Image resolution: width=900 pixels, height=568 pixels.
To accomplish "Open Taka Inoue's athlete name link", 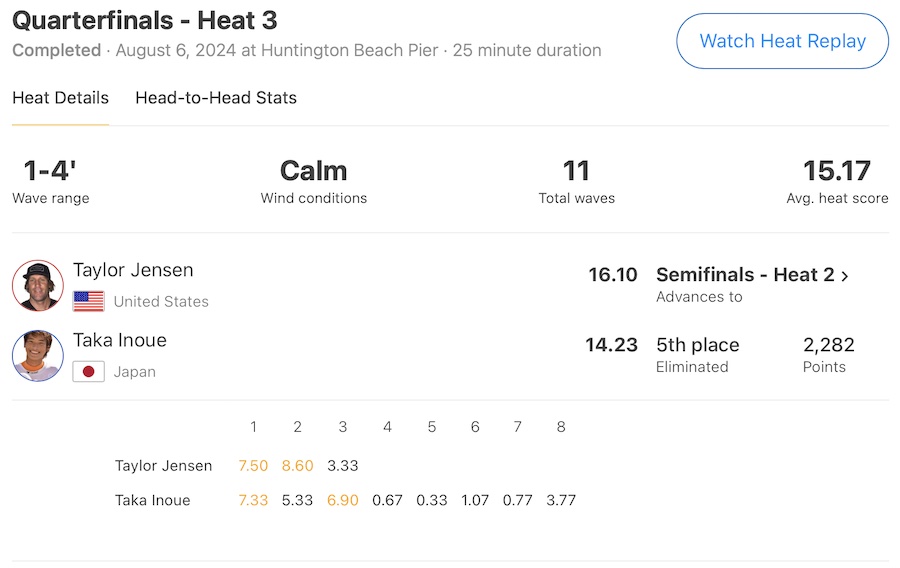I will click(x=120, y=340).
